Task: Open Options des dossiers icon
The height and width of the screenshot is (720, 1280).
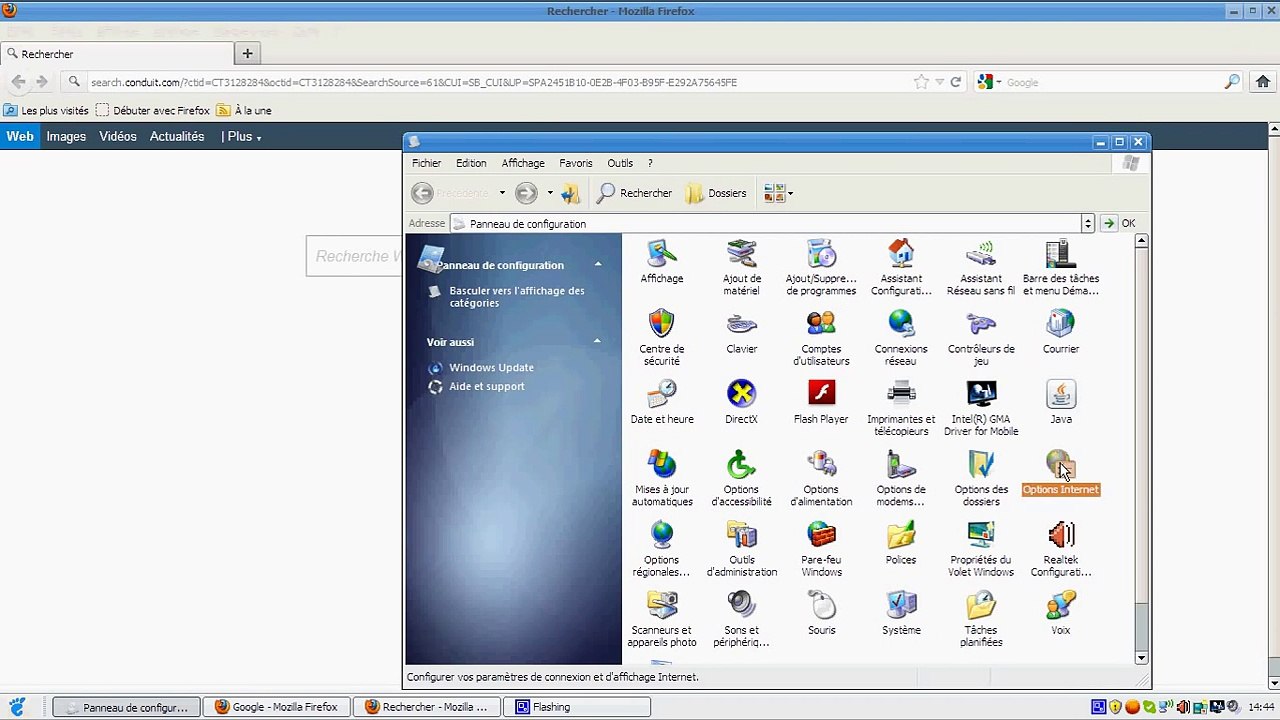Action: point(981,478)
